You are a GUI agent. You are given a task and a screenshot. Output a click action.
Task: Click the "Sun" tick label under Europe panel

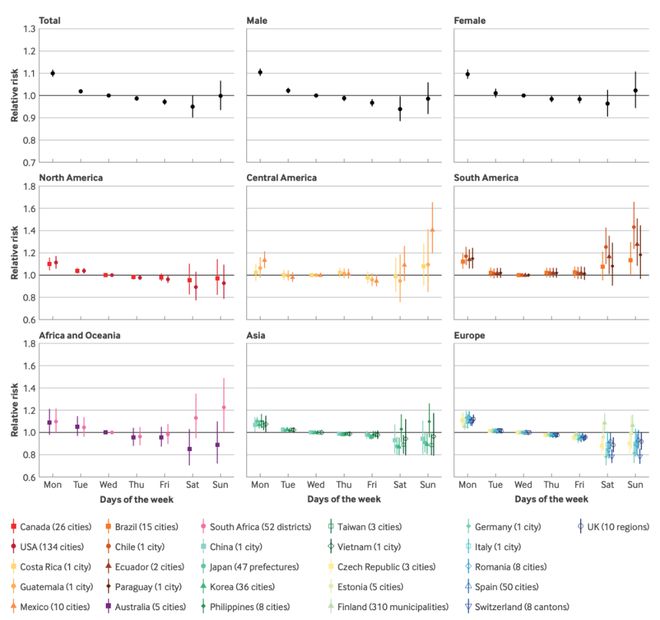pos(635,484)
